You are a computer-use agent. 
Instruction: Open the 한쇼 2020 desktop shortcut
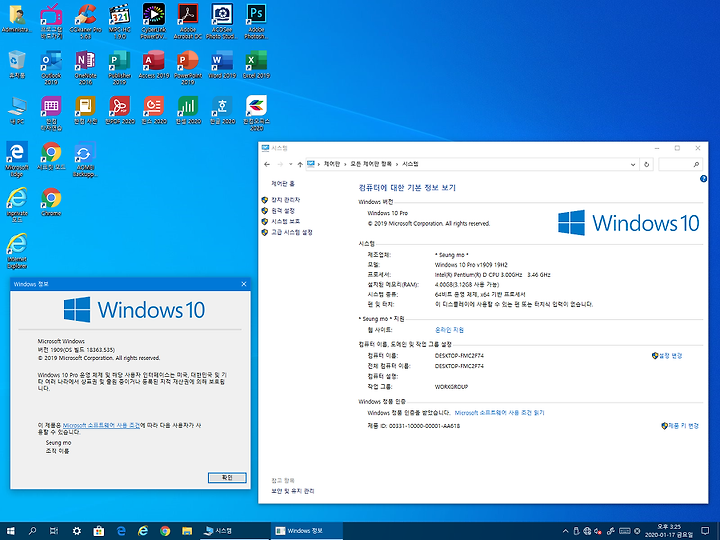pyautogui.click(x=154, y=110)
